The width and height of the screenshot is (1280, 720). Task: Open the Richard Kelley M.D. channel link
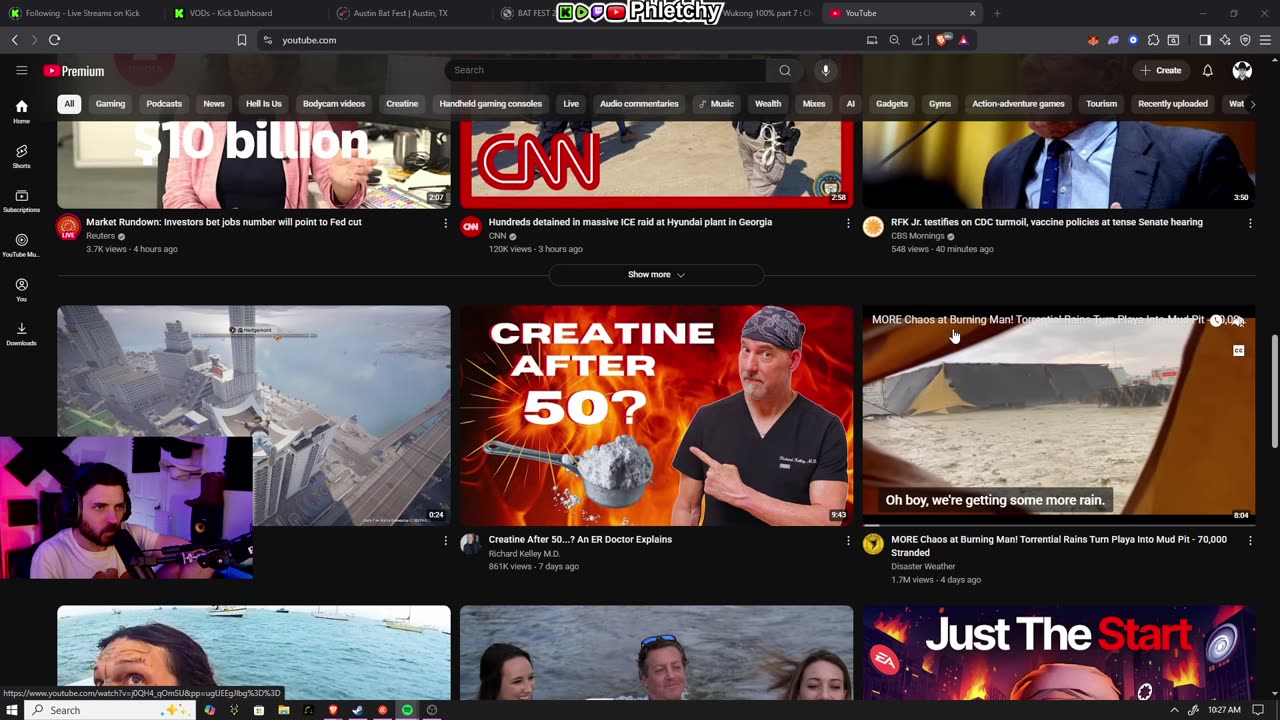tap(524, 554)
